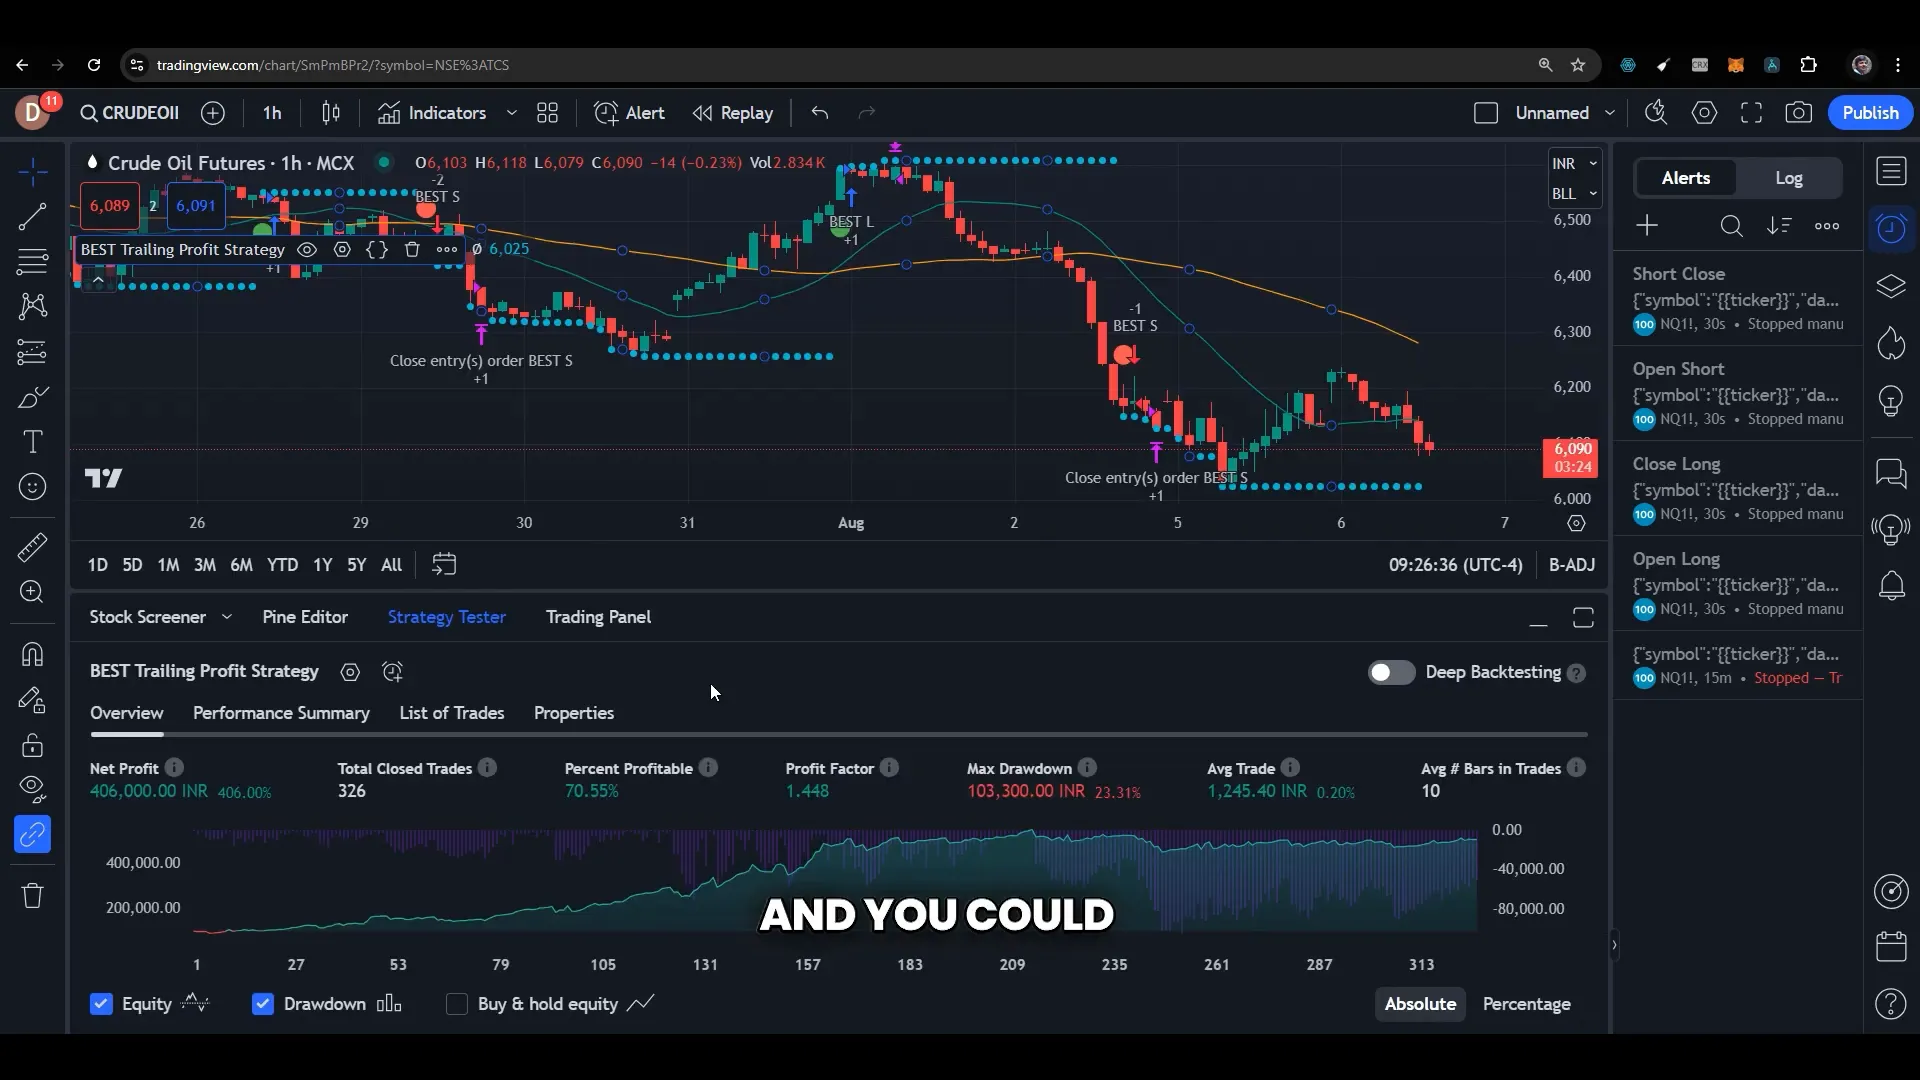Open the watchlist panel icon
Image resolution: width=1920 pixels, height=1080 pixels.
point(1891,172)
